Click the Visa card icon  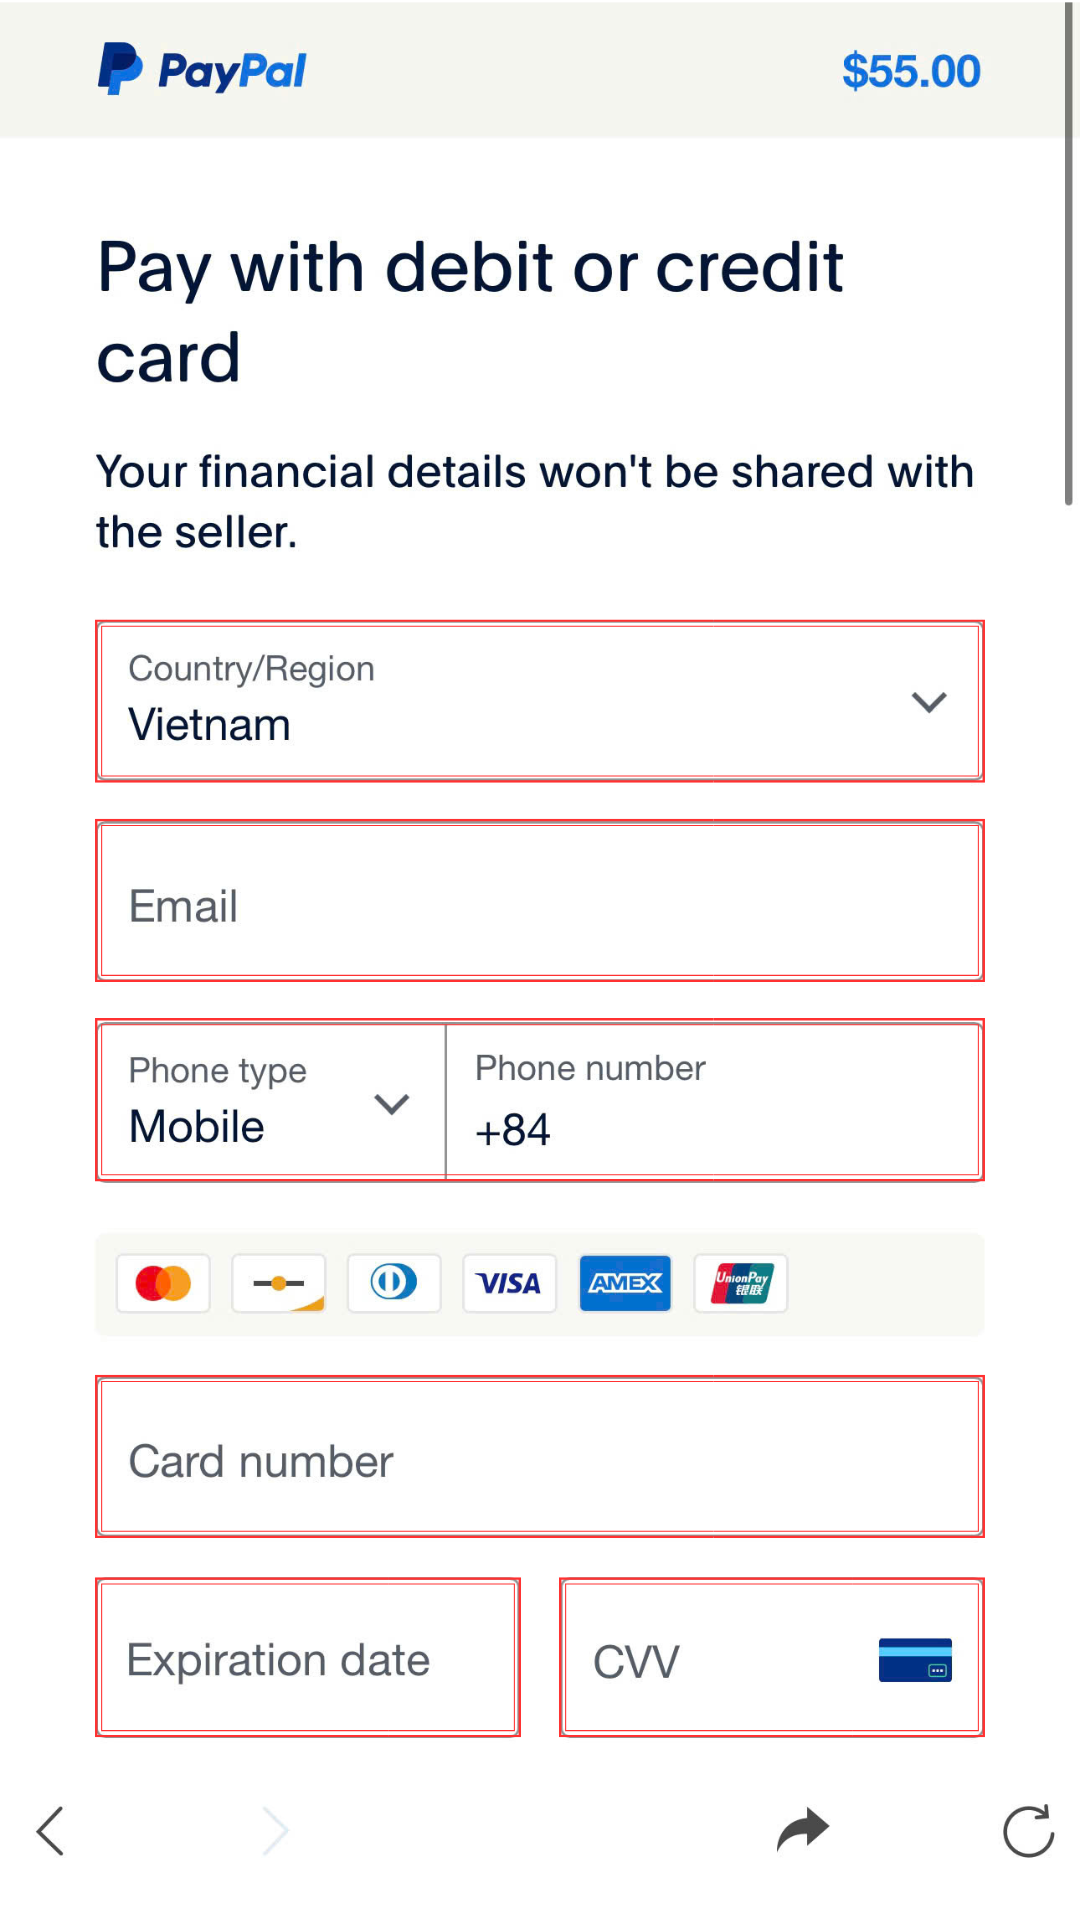click(509, 1283)
